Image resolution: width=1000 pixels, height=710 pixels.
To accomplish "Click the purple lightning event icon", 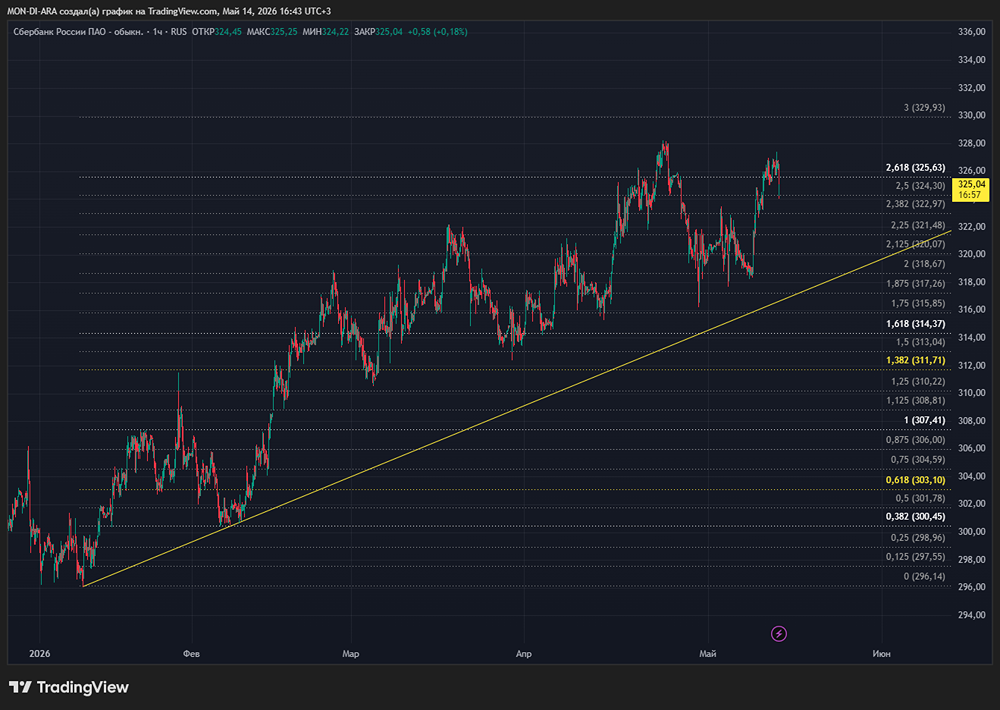I will [779, 633].
